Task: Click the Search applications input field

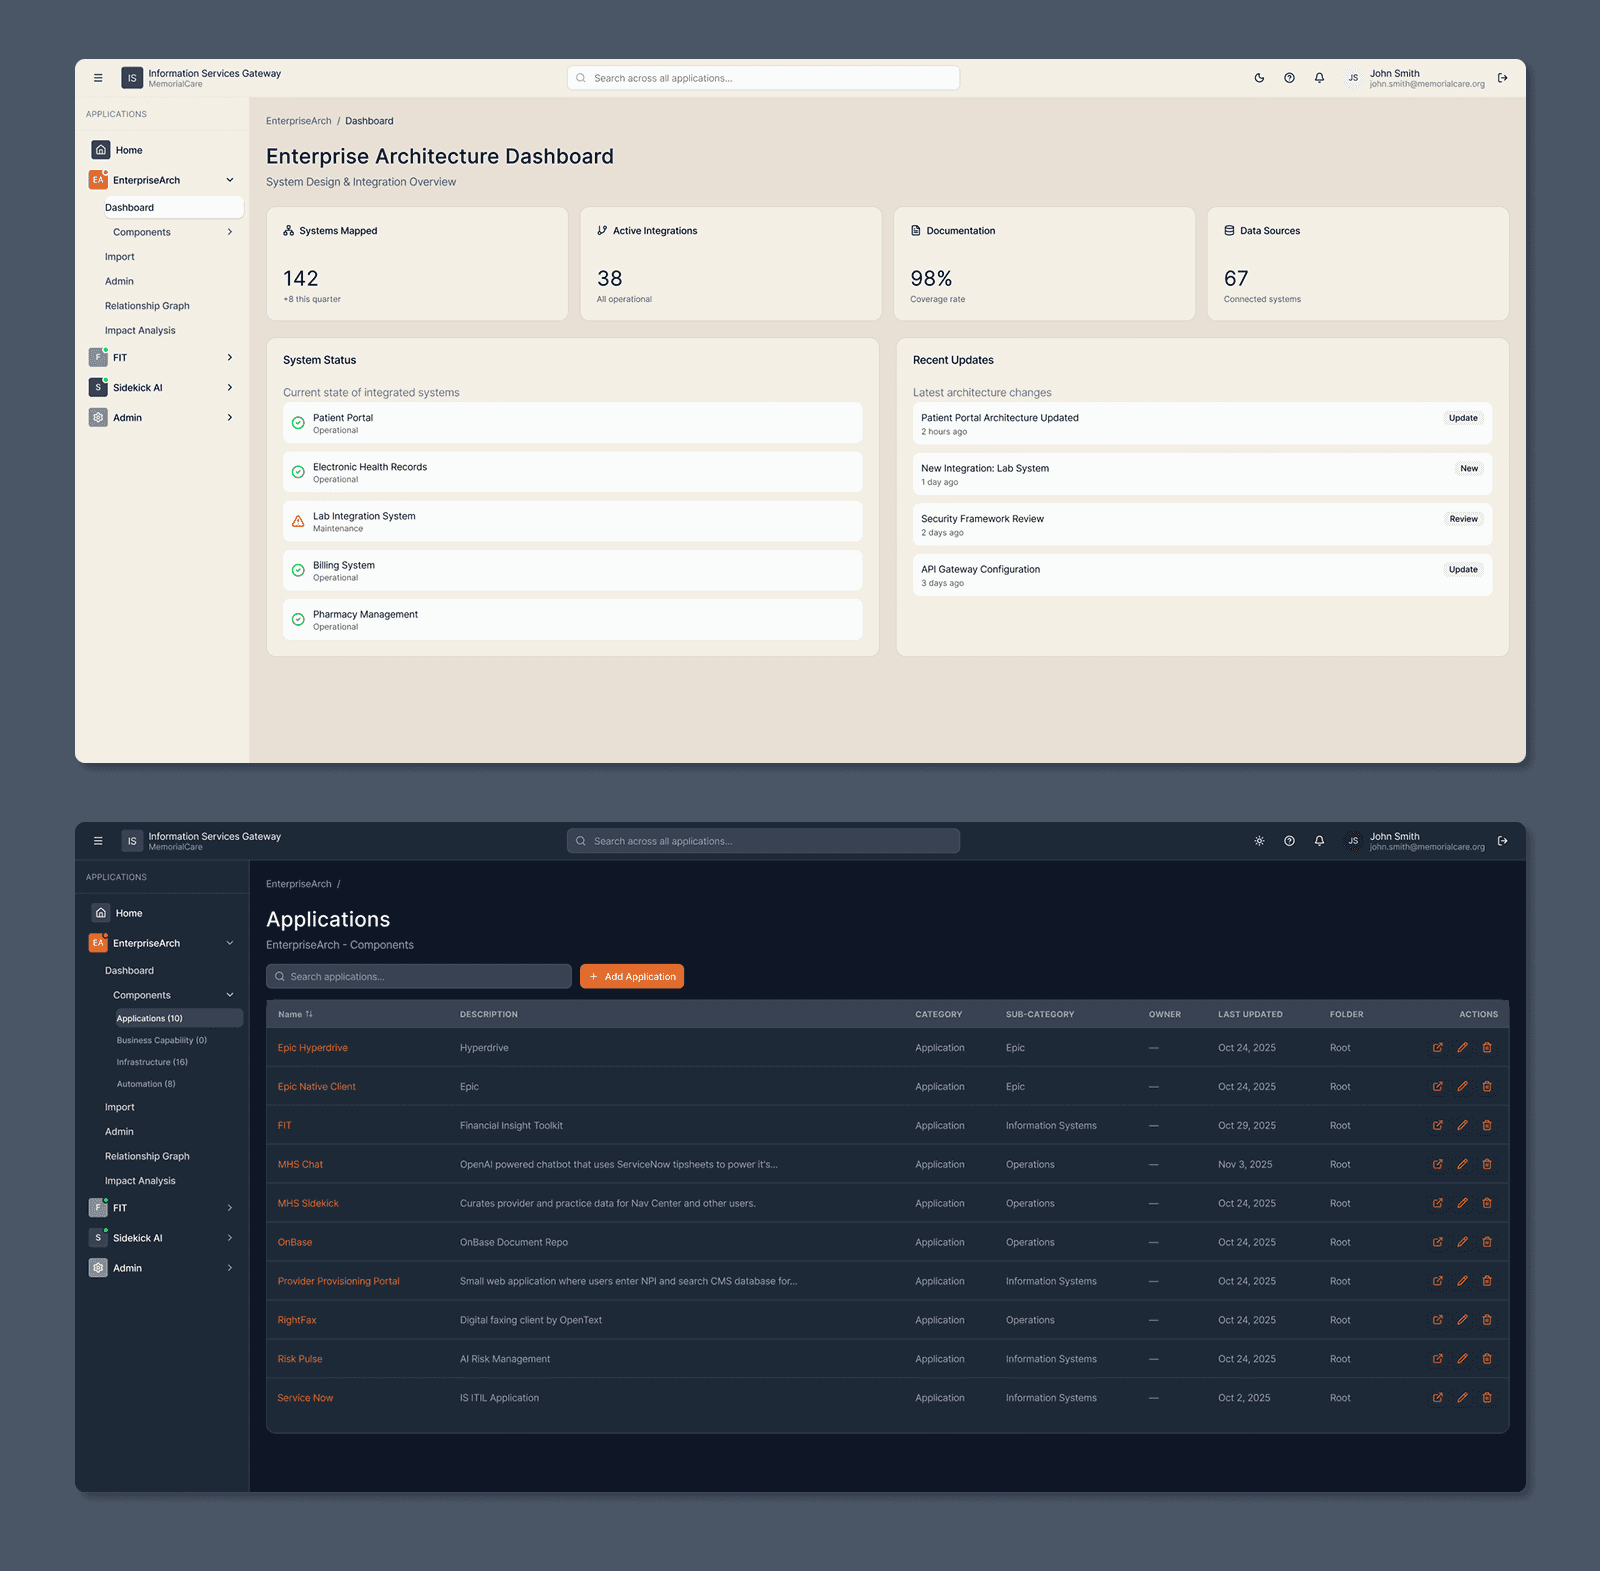Action: pos(418,976)
